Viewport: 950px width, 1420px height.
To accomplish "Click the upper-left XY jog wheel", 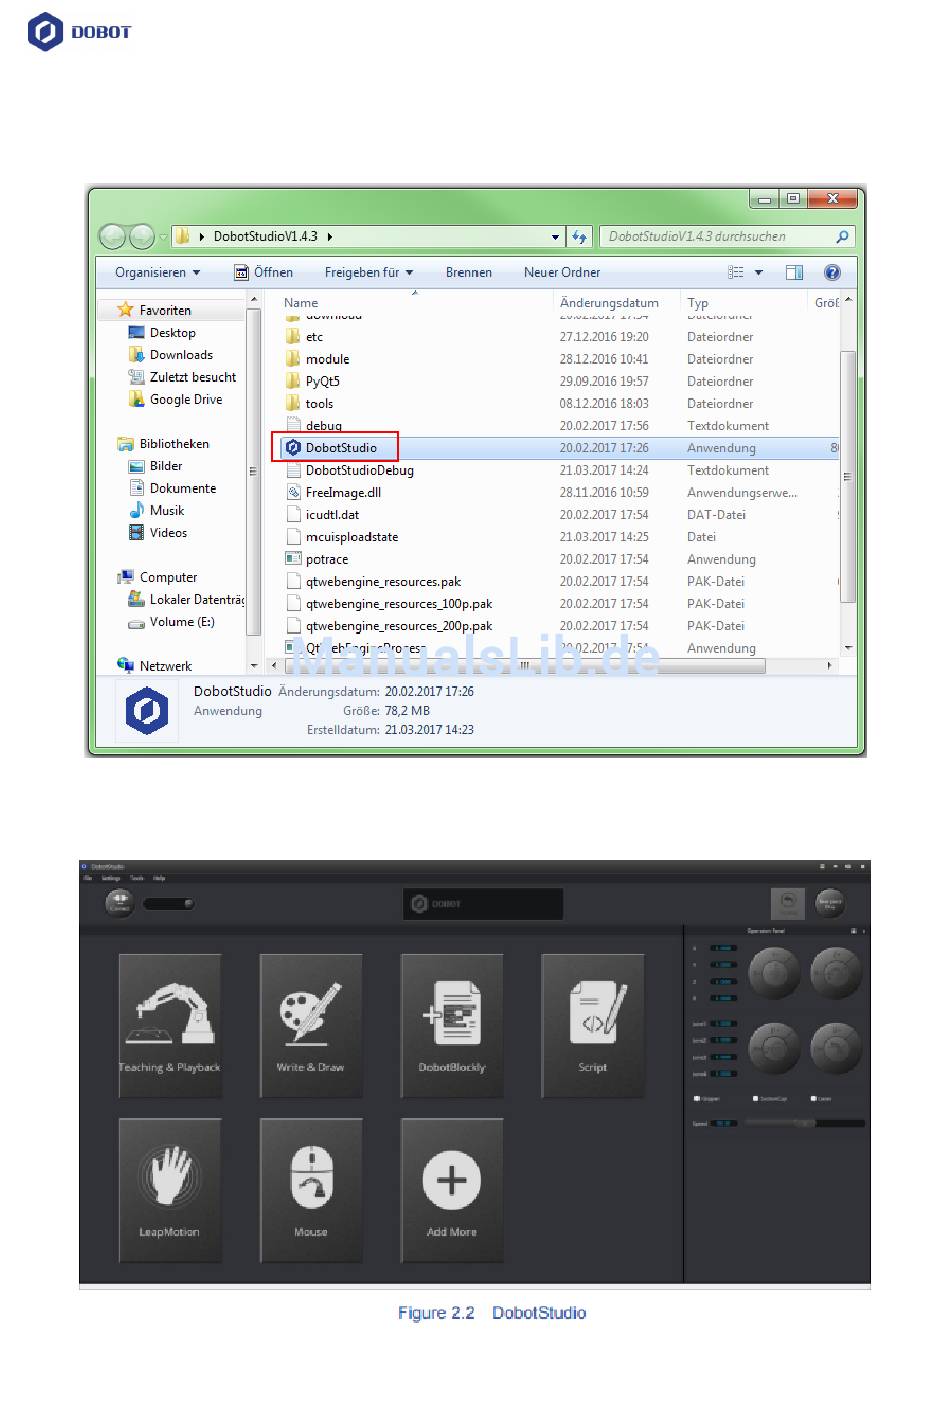I will click(x=775, y=973).
